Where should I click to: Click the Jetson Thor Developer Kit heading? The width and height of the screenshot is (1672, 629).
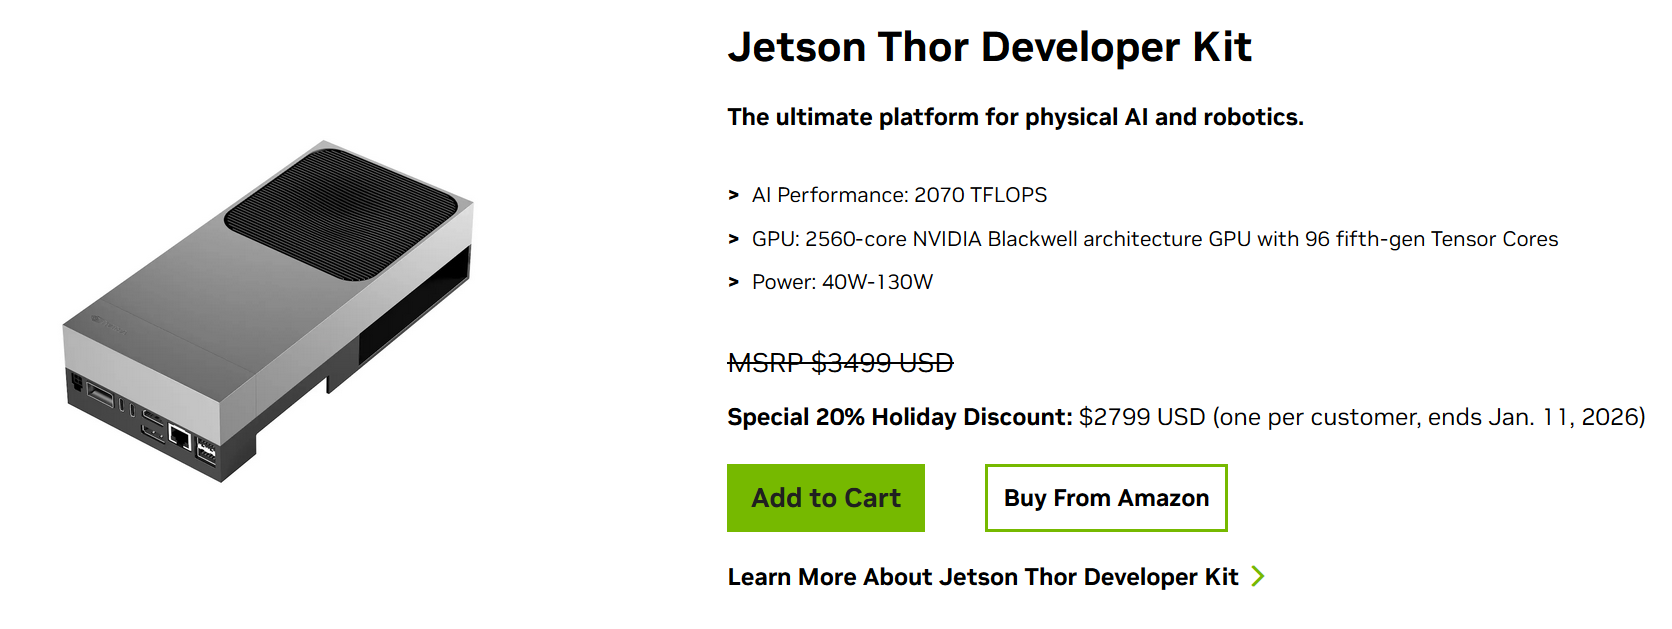pyautogui.click(x=989, y=47)
